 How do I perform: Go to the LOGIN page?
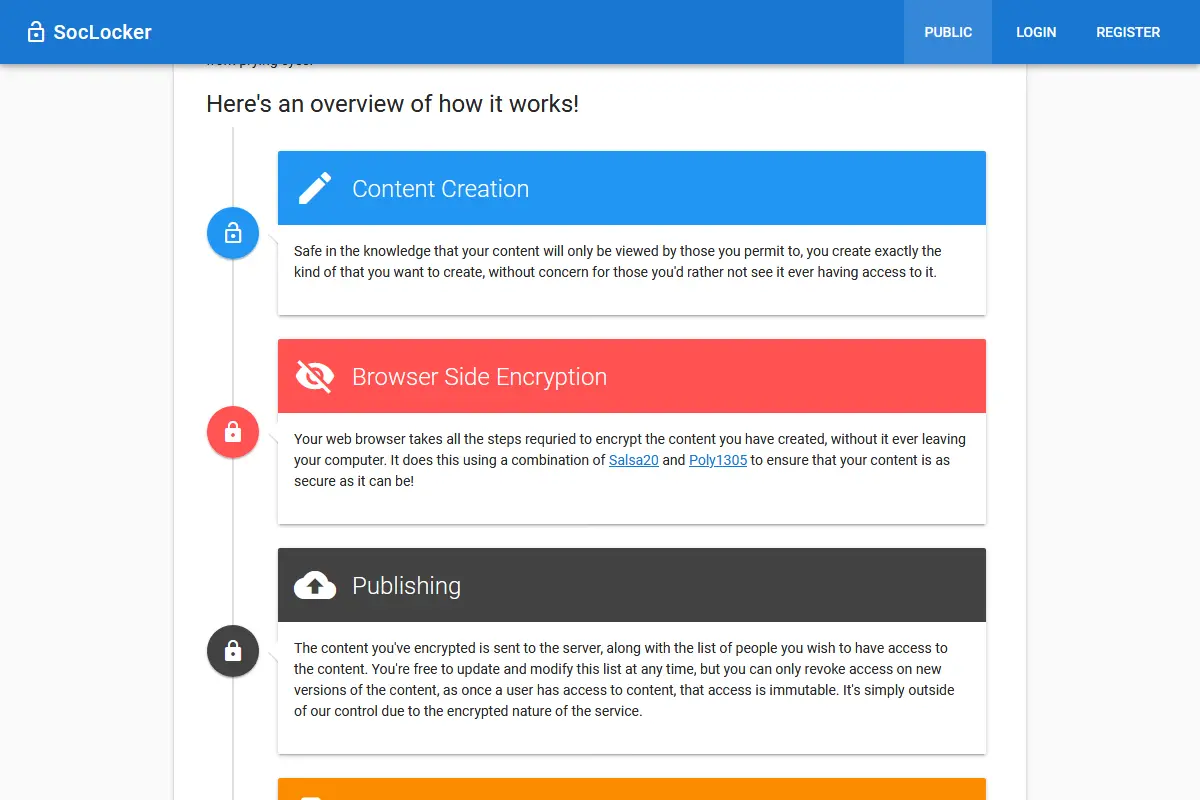tap(1036, 32)
